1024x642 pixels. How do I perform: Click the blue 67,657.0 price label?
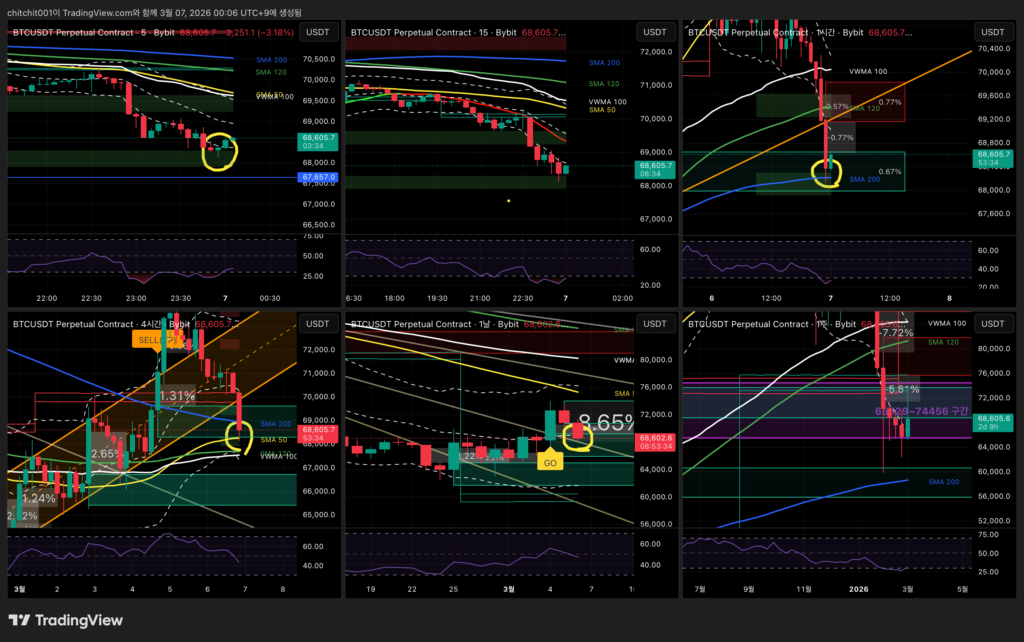[319, 177]
